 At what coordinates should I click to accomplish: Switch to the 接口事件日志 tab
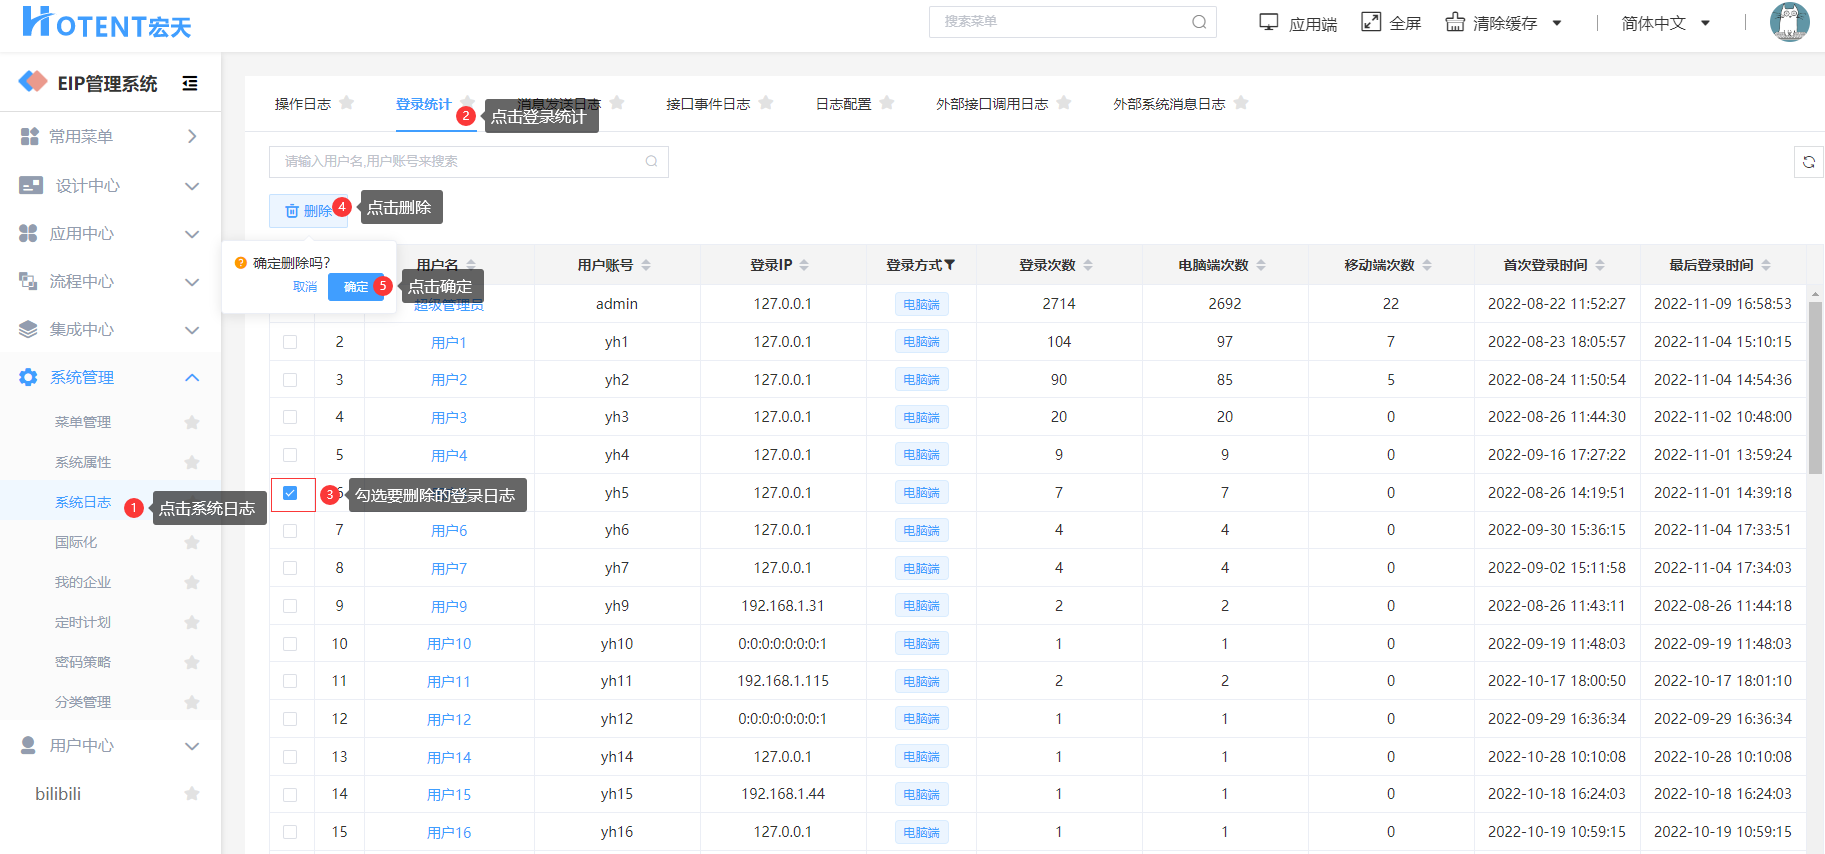click(x=708, y=104)
